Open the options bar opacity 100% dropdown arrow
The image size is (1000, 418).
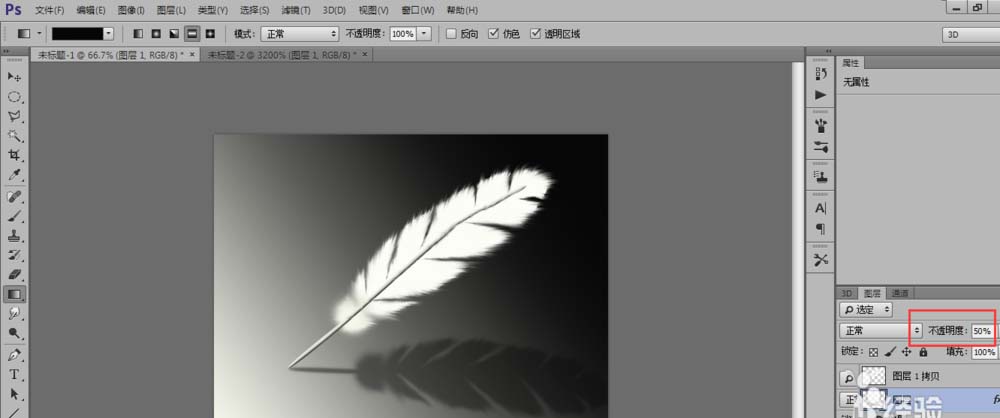424,34
